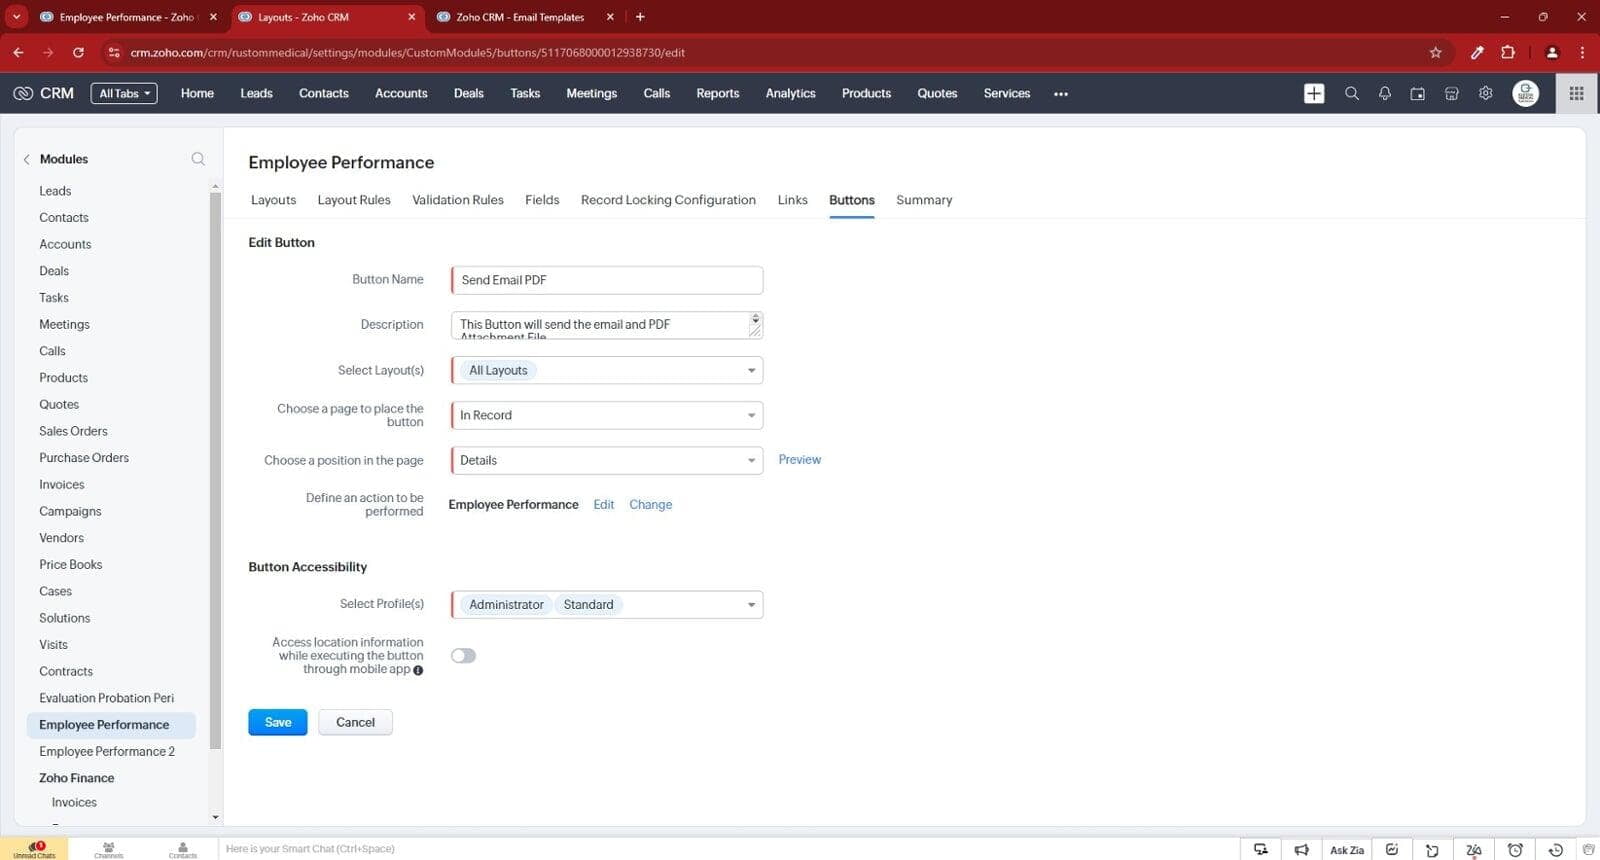Click info icon beside mobile app location label
Viewport: 1600px width, 860px height.
tap(418, 670)
